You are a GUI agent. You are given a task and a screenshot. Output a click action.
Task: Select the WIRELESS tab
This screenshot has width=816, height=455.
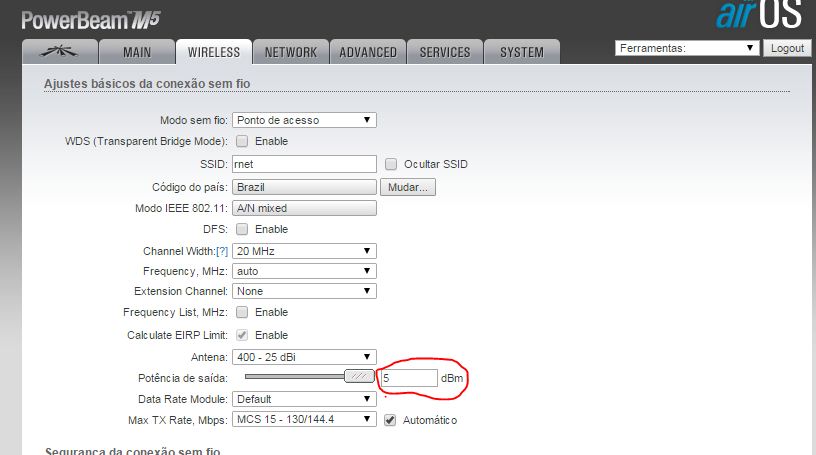[x=214, y=52]
